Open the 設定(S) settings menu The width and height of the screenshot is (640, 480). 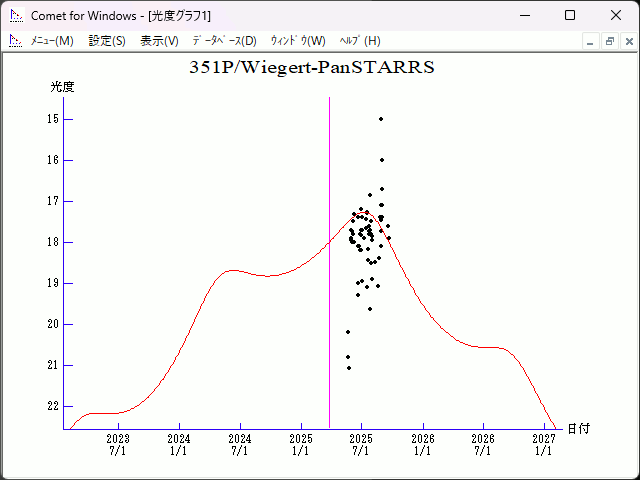107,41
